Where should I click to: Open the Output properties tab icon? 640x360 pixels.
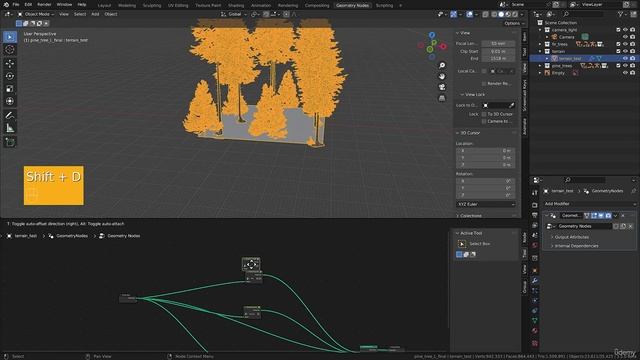click(535, 215)
